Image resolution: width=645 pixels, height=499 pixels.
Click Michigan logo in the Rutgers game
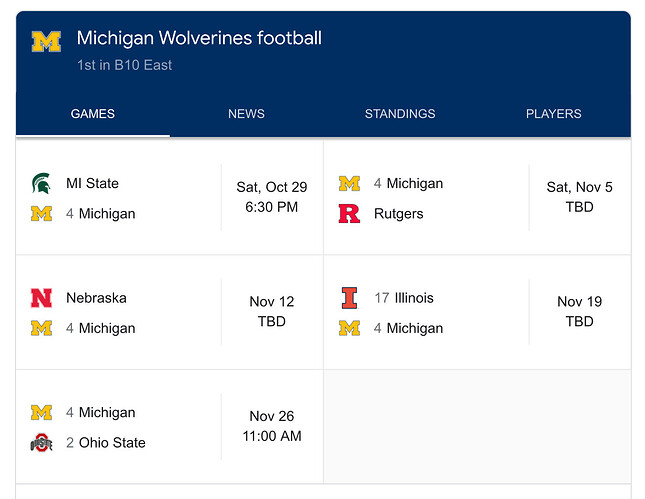[x=349, y=183]
